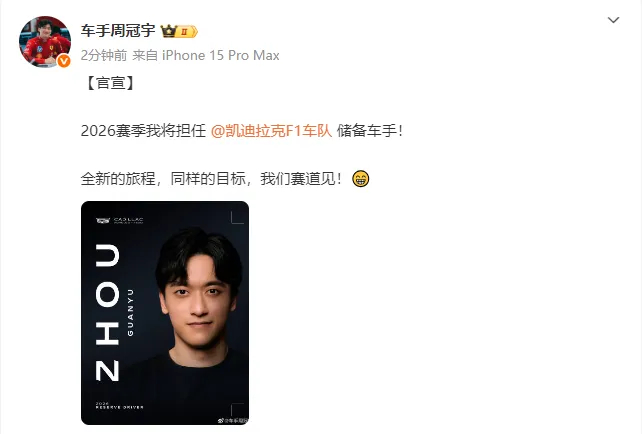Open the post options chevron menu
This screenshot has height=434, width=642.
pos(613,20)
